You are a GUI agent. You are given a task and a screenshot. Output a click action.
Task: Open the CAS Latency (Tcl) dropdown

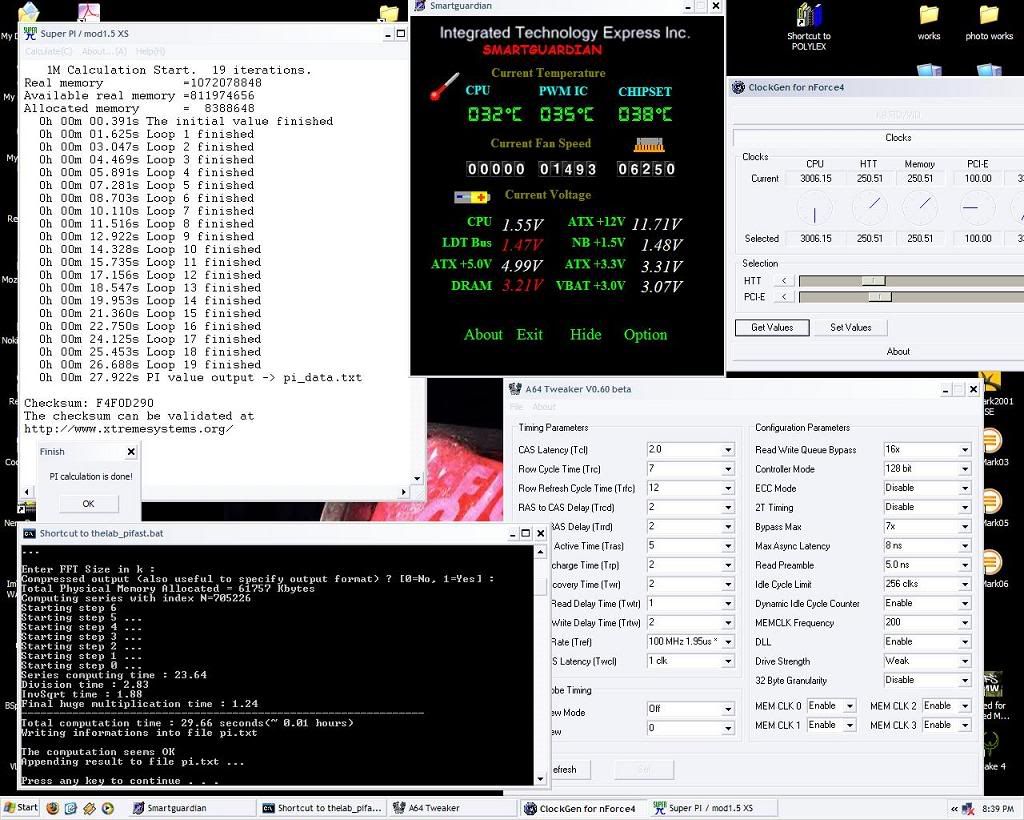click(728, 450)
